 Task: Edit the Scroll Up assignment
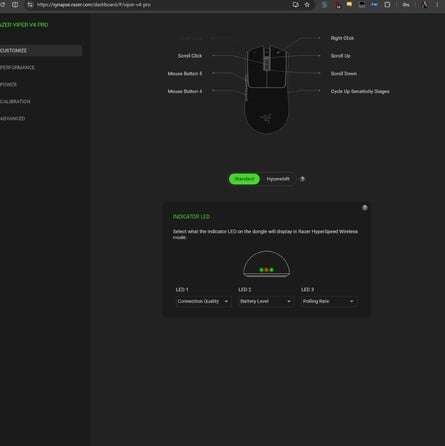(340, 56)
